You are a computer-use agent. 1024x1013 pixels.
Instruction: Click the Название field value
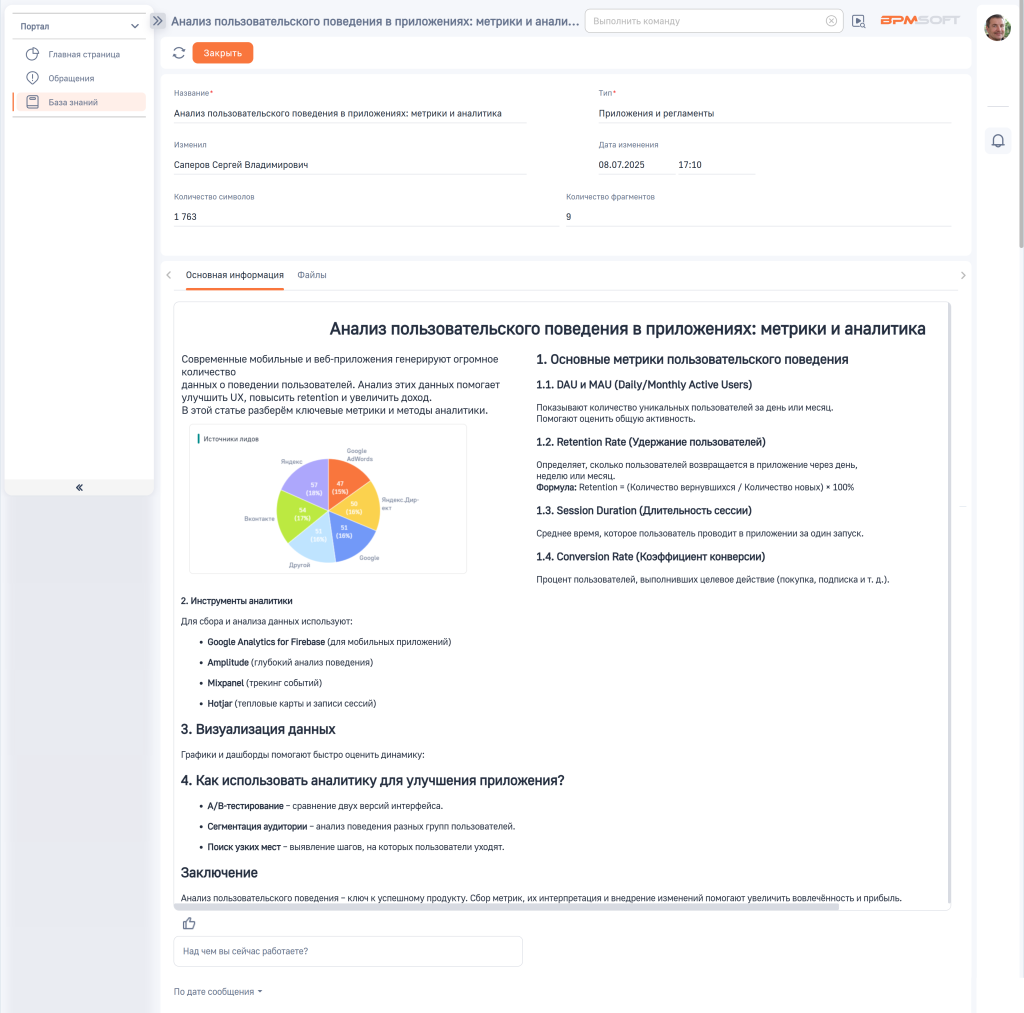(350, 114)
